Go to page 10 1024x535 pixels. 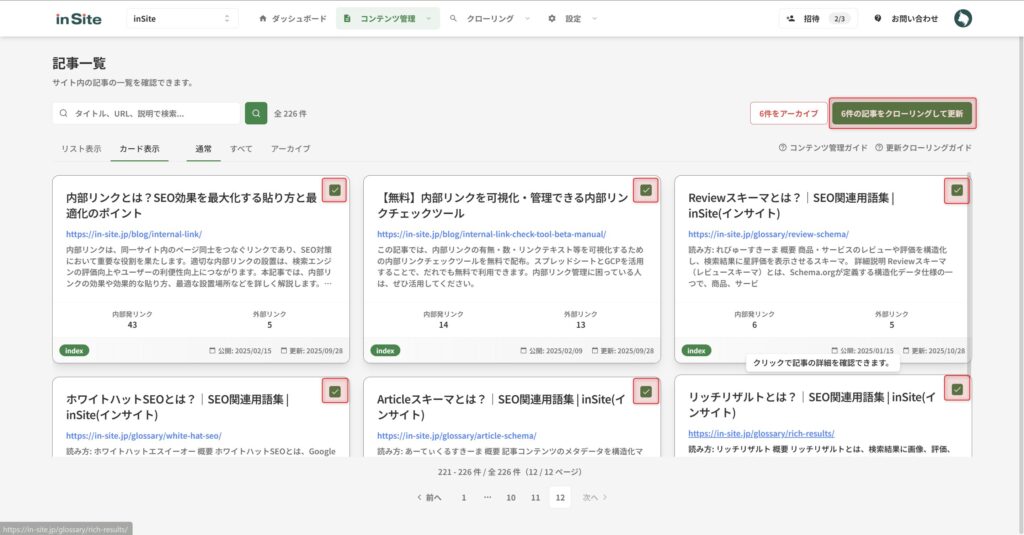point(511,498)
